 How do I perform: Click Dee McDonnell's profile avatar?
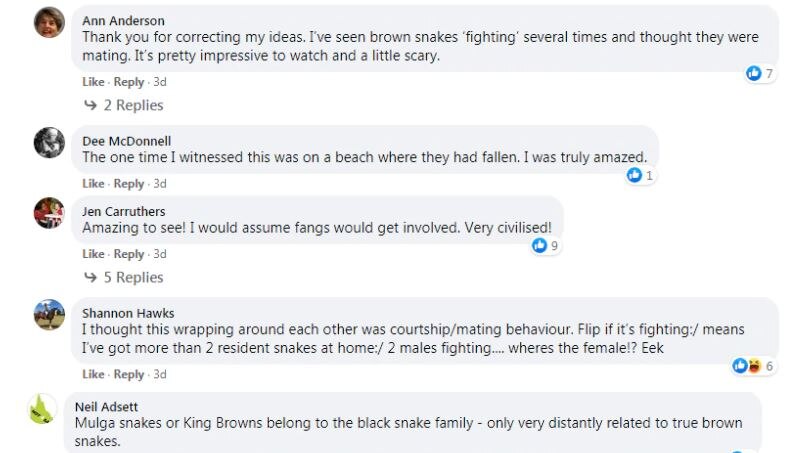[x=49, y=143]
